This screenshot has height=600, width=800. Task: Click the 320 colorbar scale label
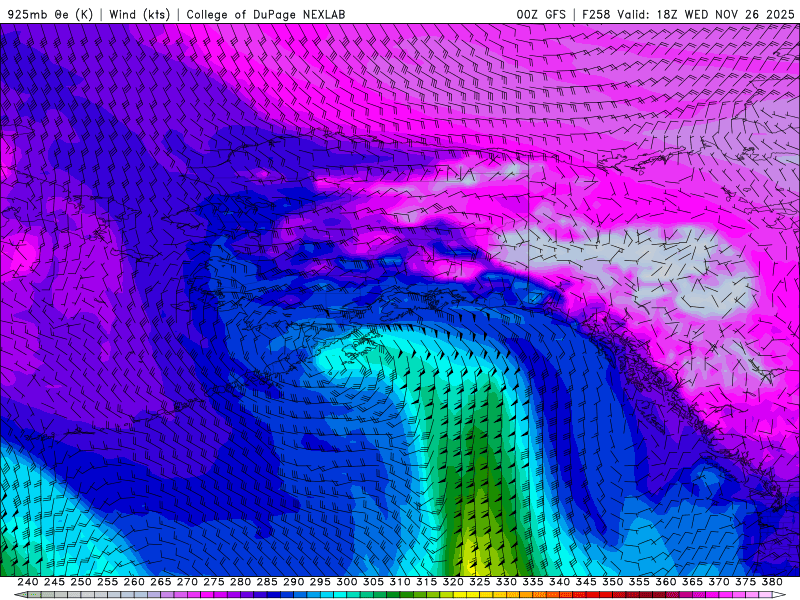tap(453, 582)
